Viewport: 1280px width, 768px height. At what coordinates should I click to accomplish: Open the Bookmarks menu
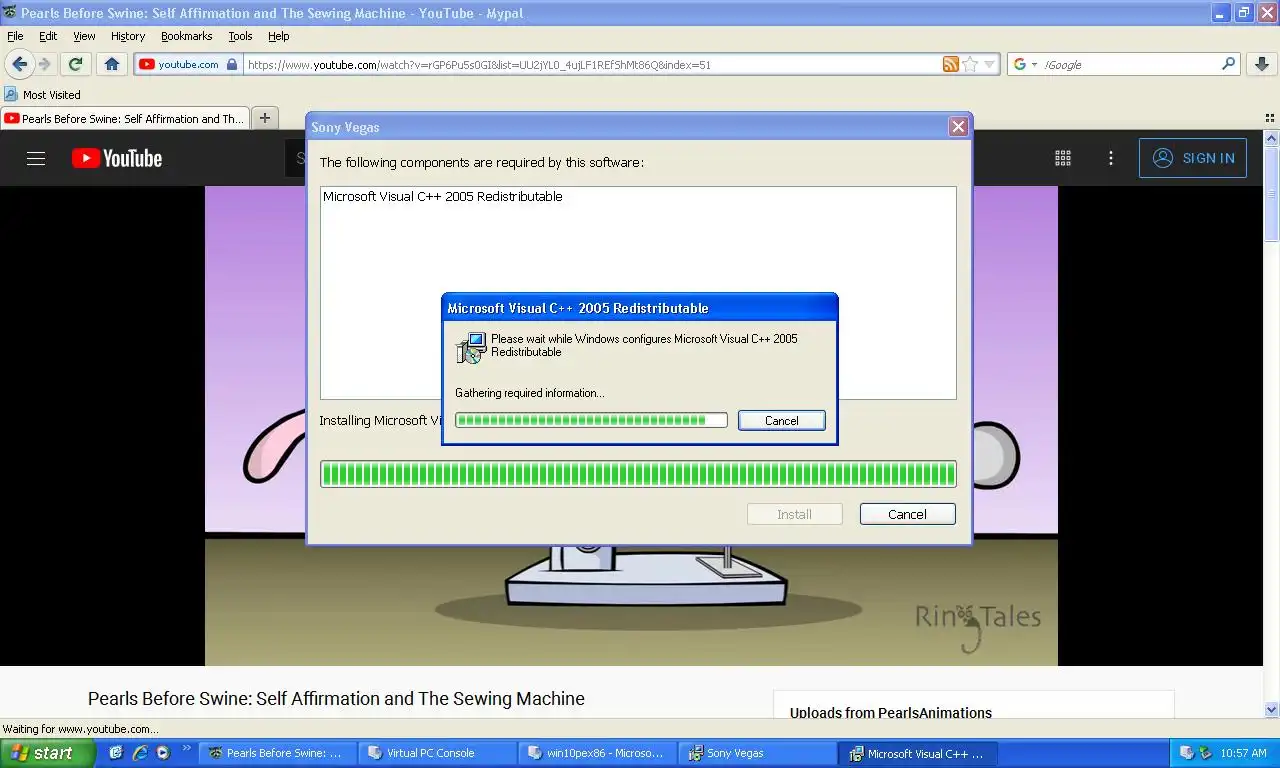pyautogui.click(x=187, y=36)
